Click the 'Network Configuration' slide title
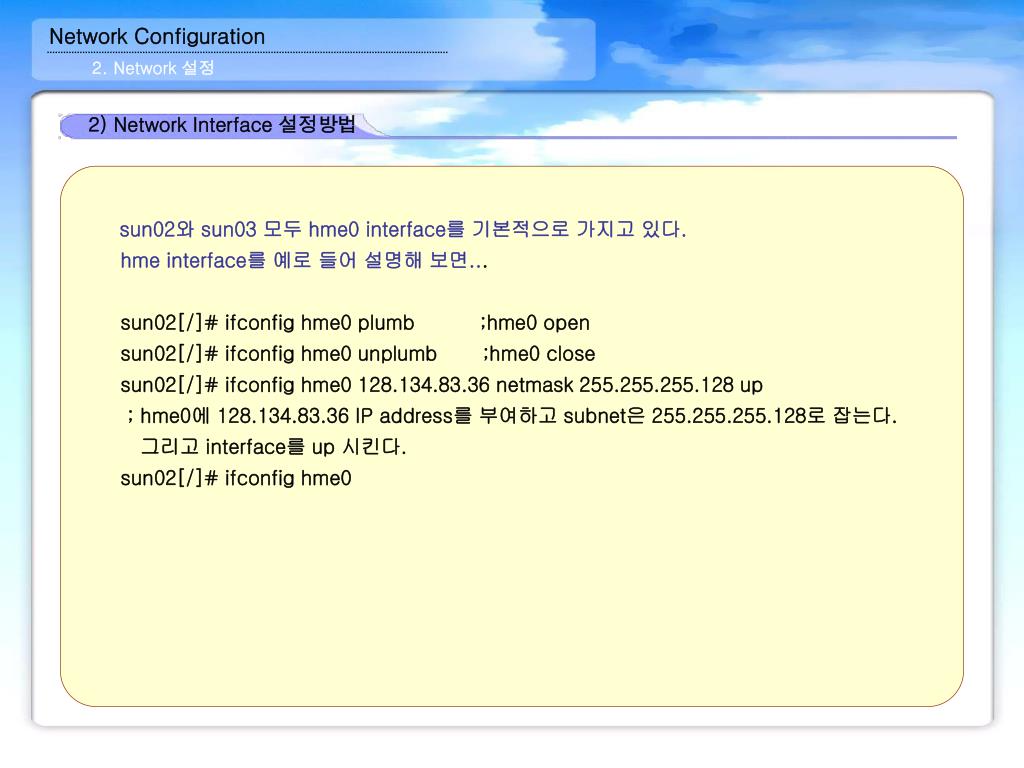The height and width of the screenshot is (768, 1024). (157, 37)
